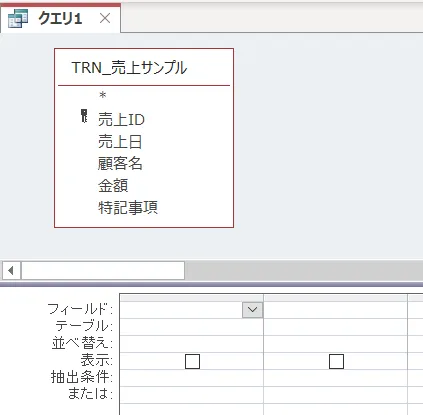Select the クエリ1 tab
Viewport: 423px width, 415px height.
(60, 18)
